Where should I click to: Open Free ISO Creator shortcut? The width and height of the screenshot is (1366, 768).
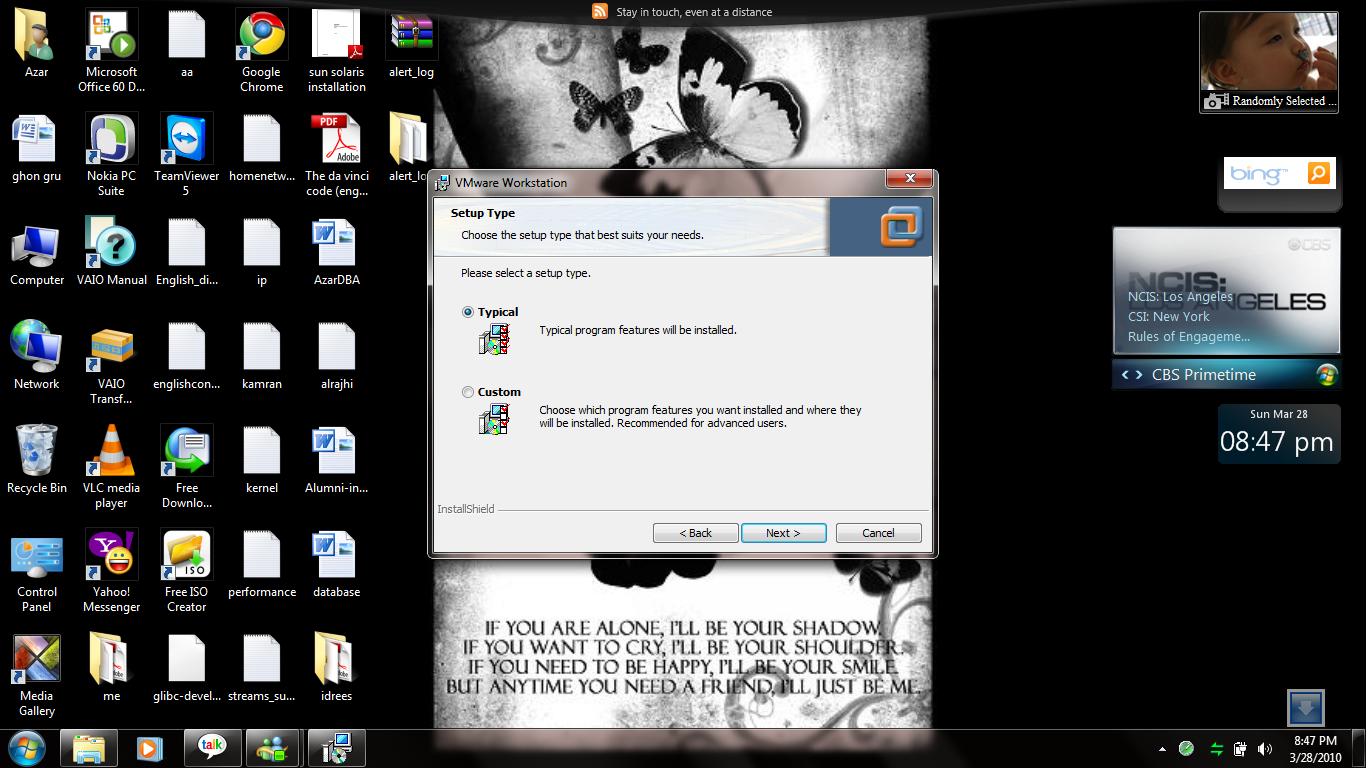tap(186, 556)
